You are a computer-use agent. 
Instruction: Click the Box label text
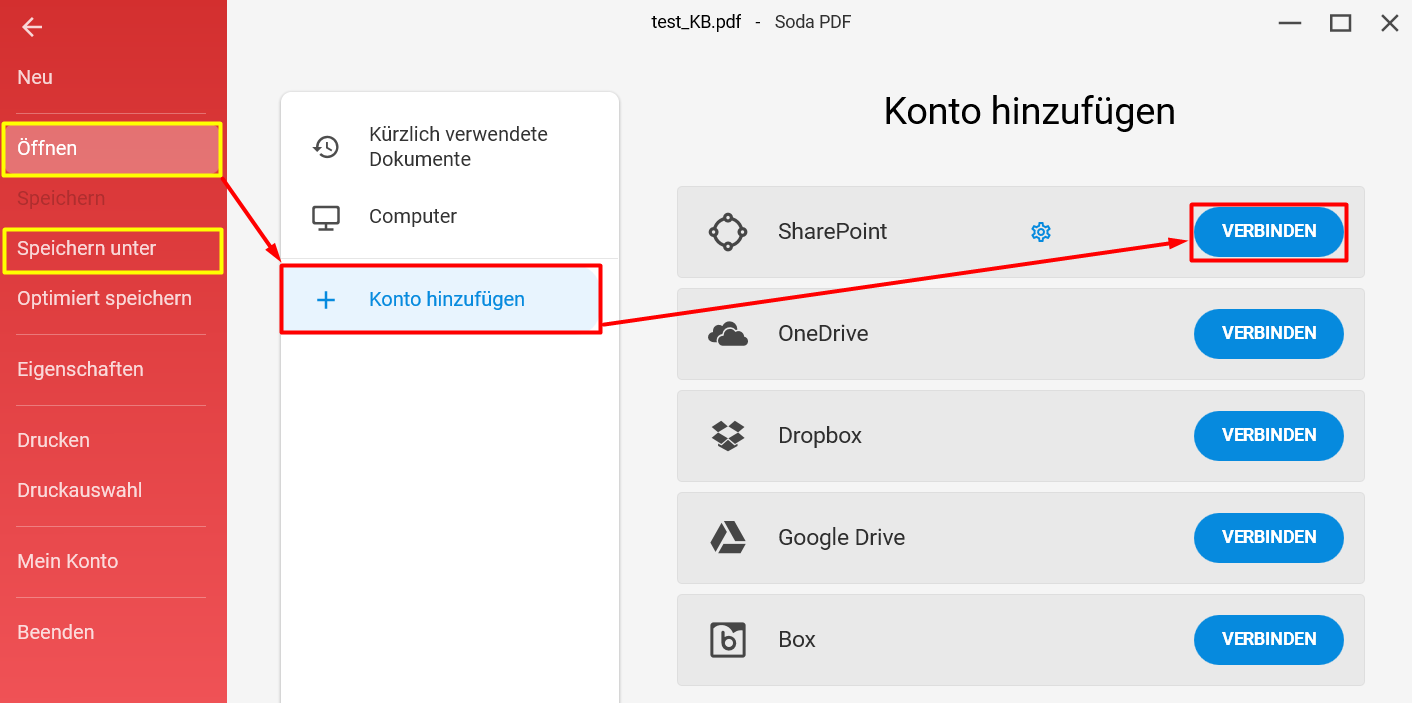point(797,640)
